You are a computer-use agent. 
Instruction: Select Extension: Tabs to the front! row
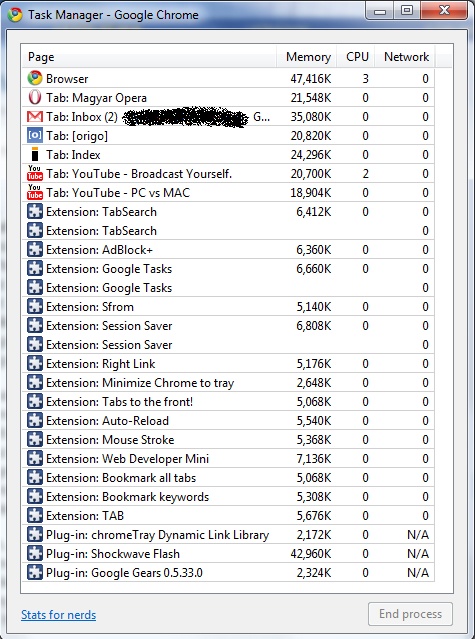(x=228, y=401)
